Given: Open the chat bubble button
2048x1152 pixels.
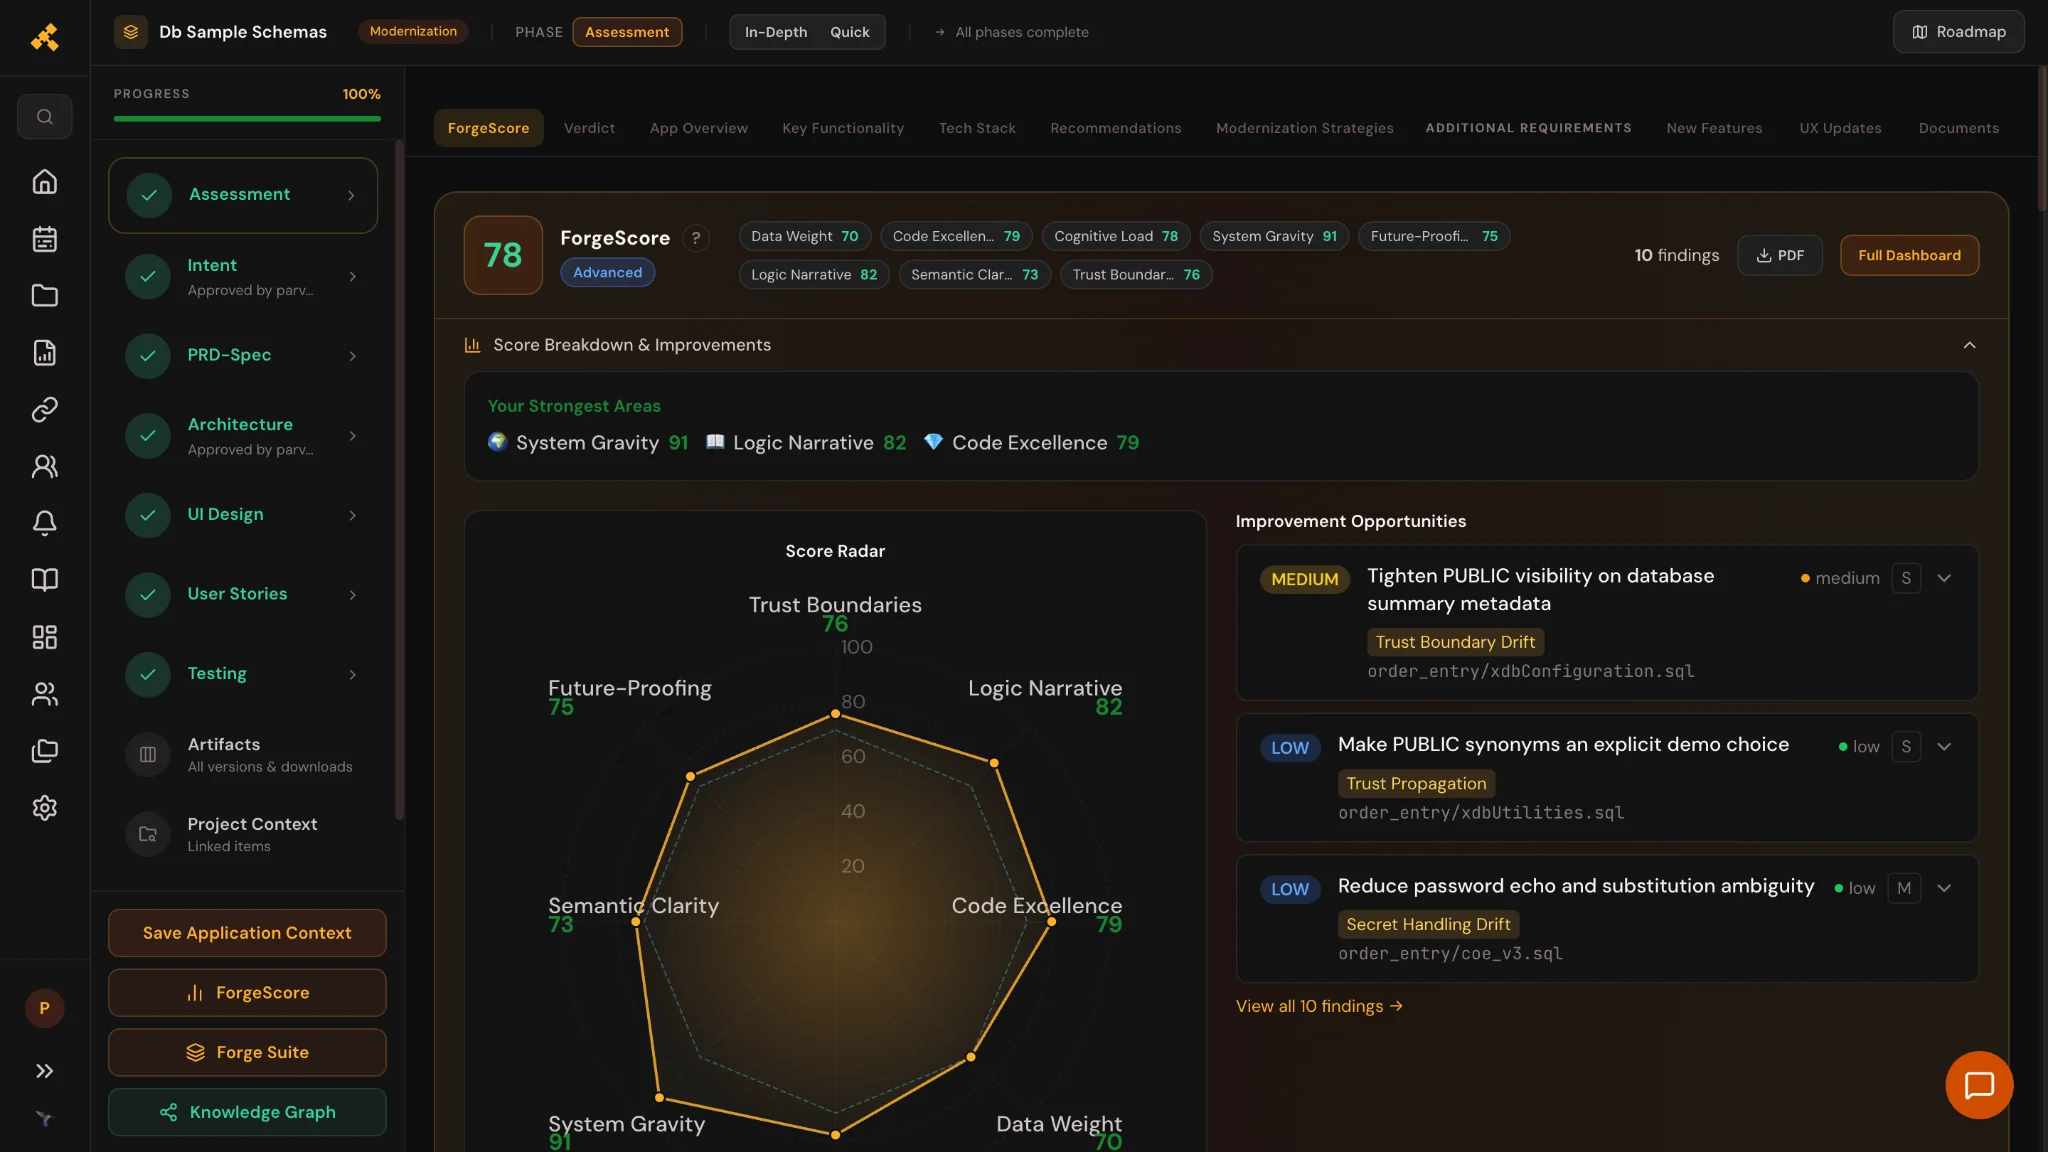Looking at the screenshot, I should (x=1979, y=1085).
